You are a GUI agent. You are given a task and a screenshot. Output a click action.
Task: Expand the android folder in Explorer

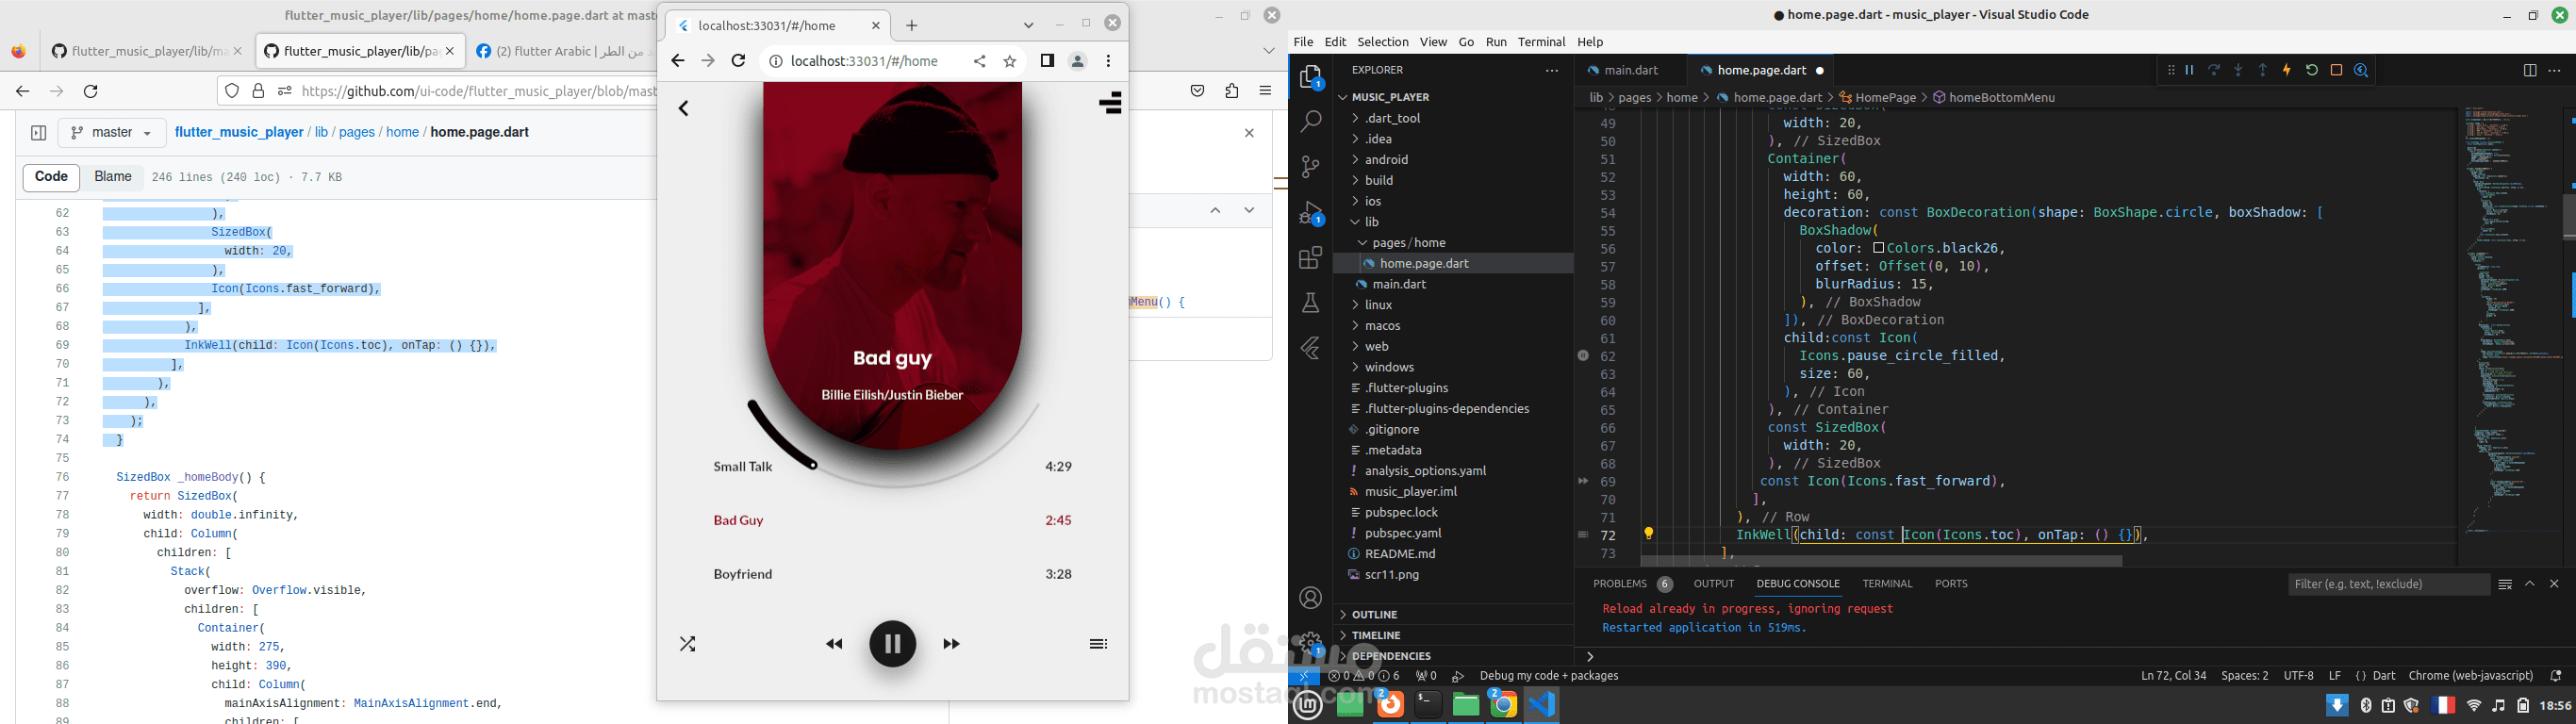coord(1386,160)
